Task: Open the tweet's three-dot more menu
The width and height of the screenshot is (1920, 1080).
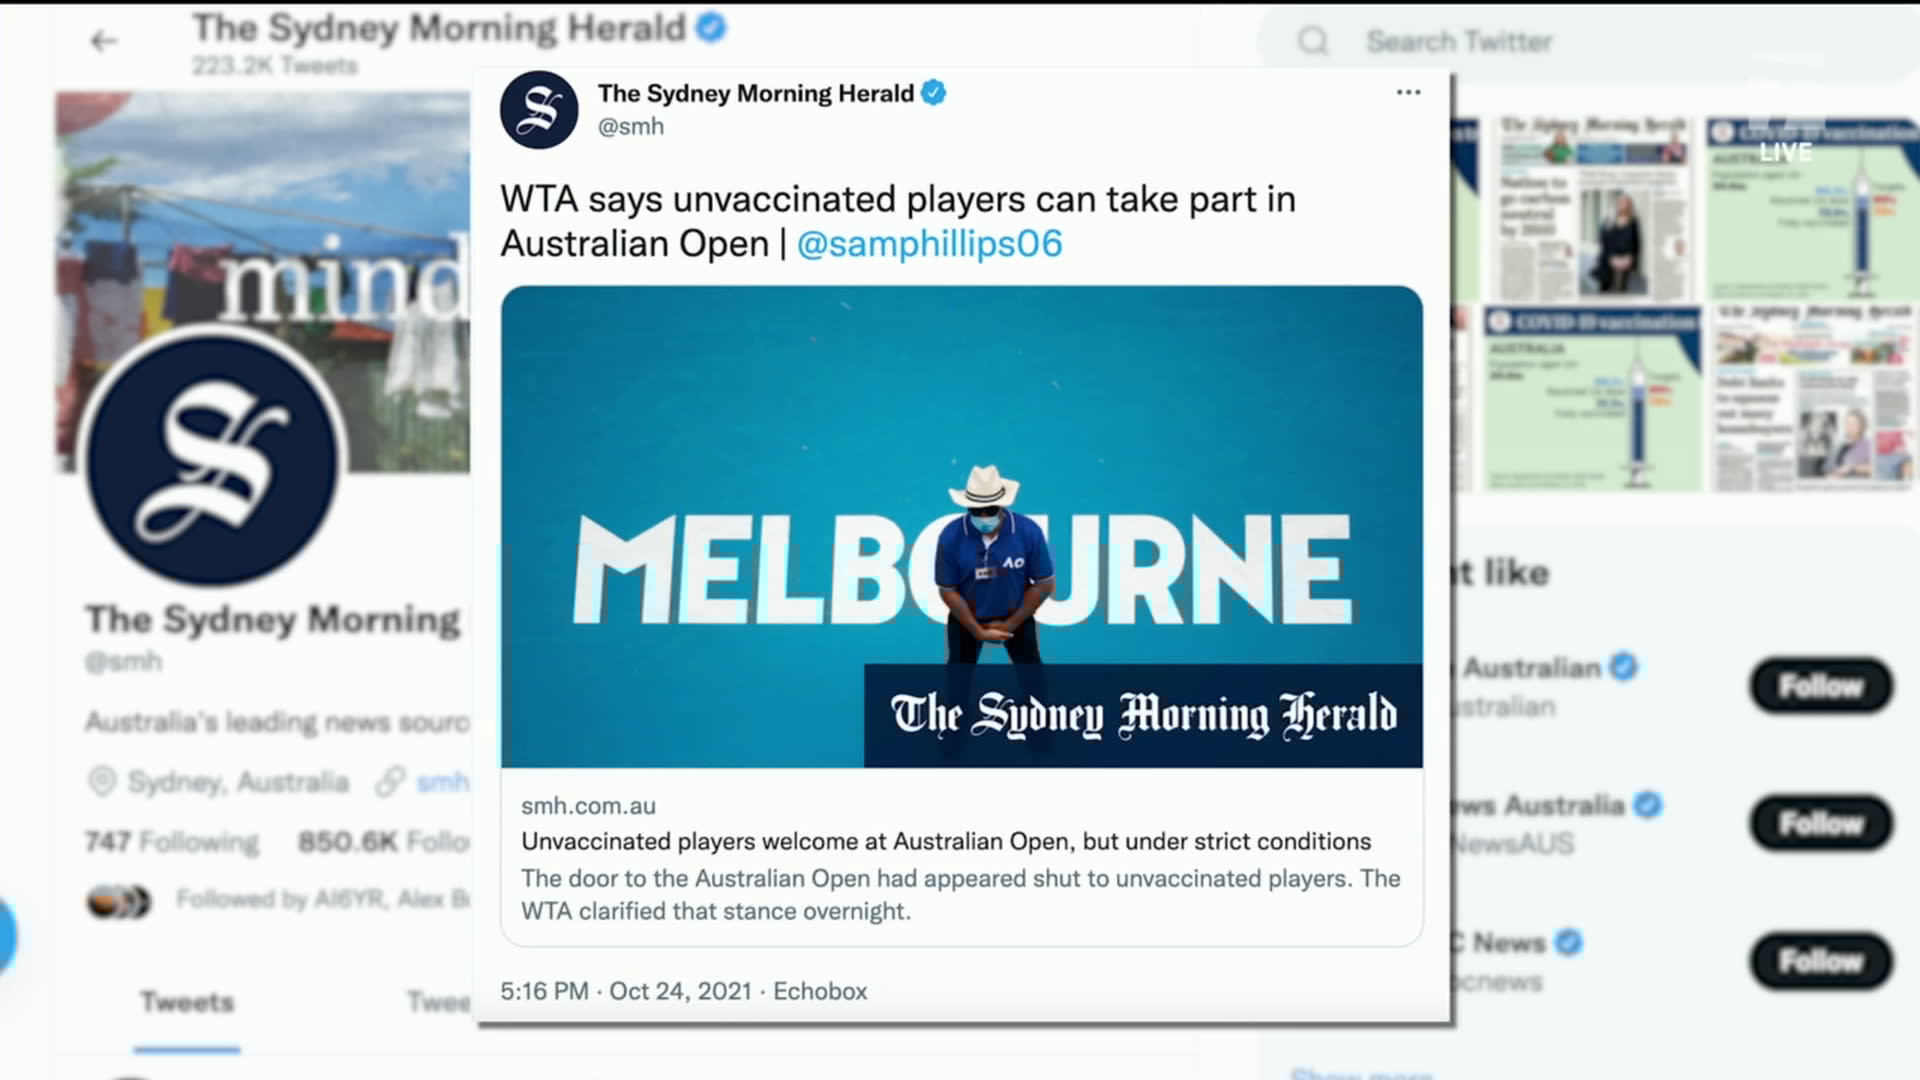Action: click(1408, 92)
